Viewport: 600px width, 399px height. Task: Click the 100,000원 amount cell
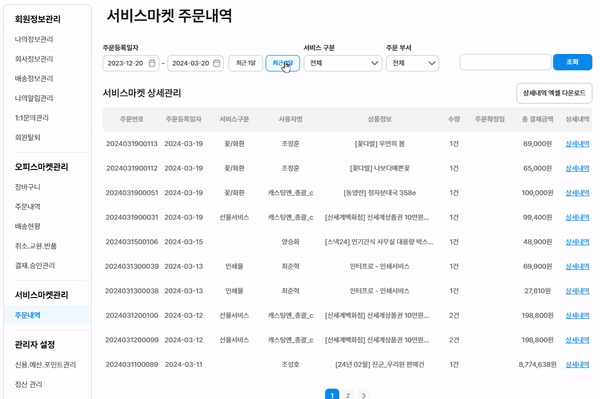[x=537, y=193]
